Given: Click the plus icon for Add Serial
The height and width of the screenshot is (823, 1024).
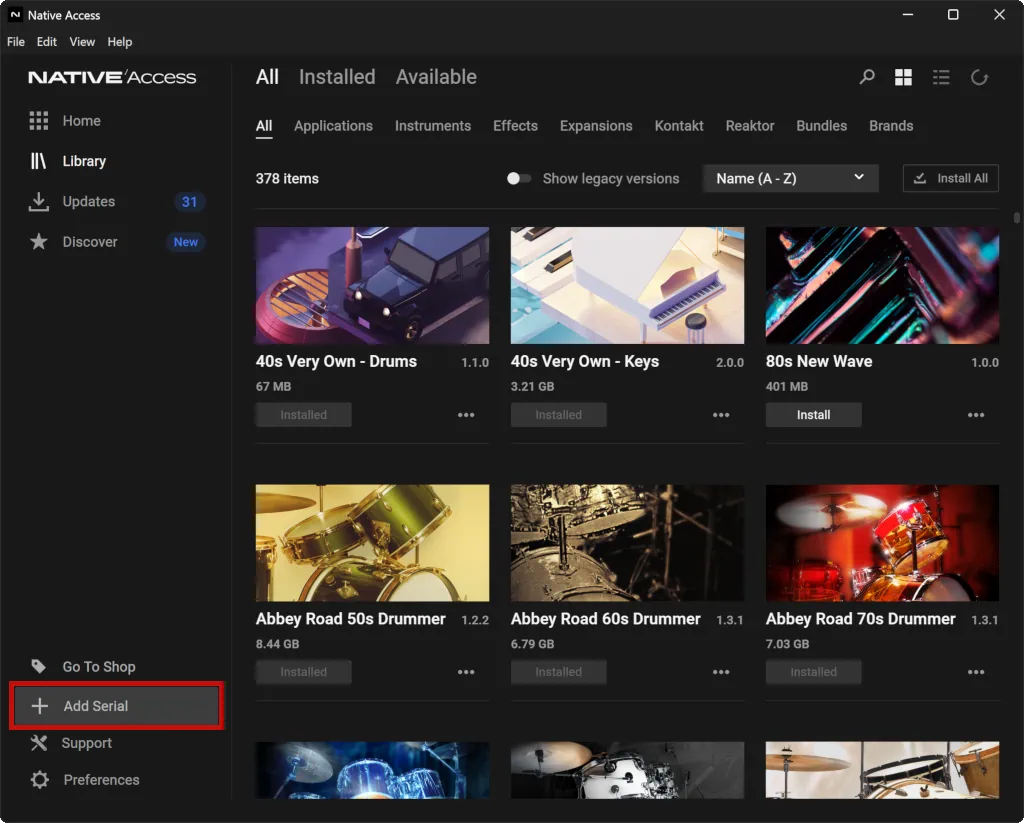Looking at the screenshot, I should (40, 705).
